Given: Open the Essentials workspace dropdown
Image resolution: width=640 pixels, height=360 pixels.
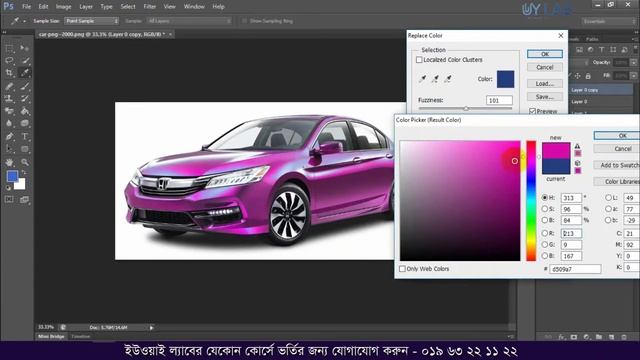Looking at the screenshot, I should (608, 21).
